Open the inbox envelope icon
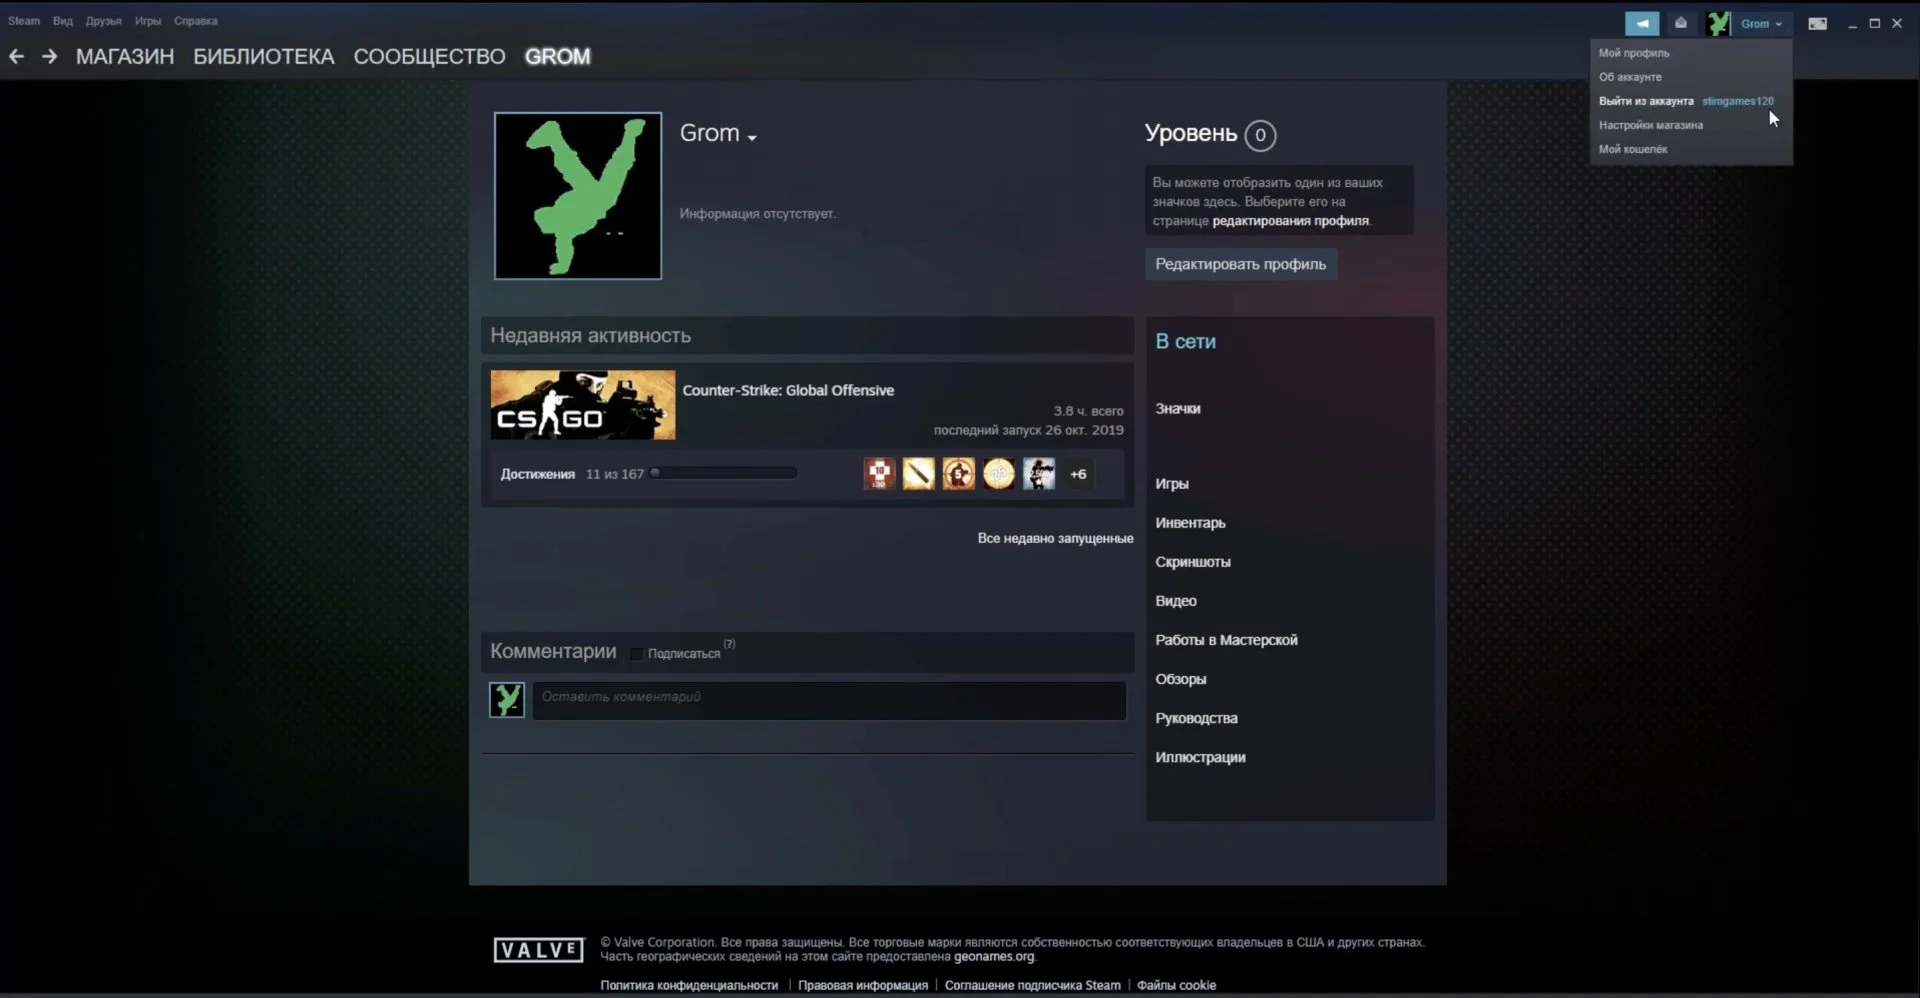This screenshot has height=998, width=1920. click(x=1681, y=23)
